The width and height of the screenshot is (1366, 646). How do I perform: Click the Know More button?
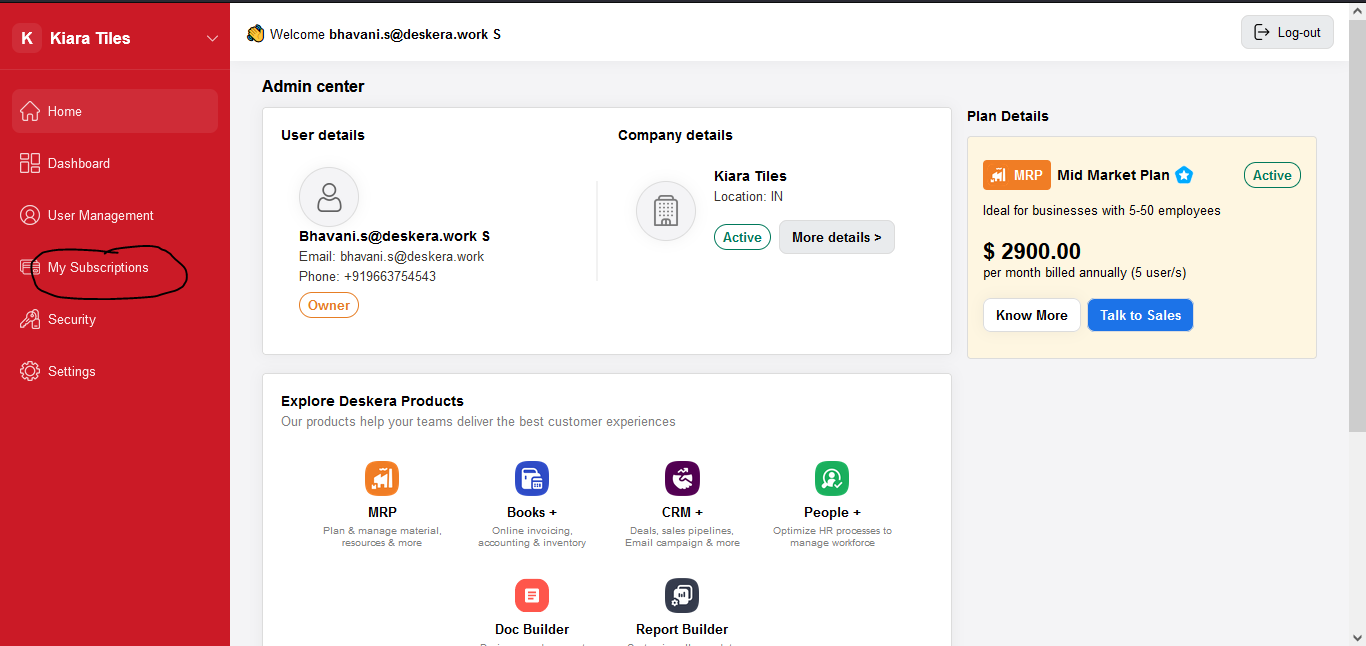[x=1032, y=315]
